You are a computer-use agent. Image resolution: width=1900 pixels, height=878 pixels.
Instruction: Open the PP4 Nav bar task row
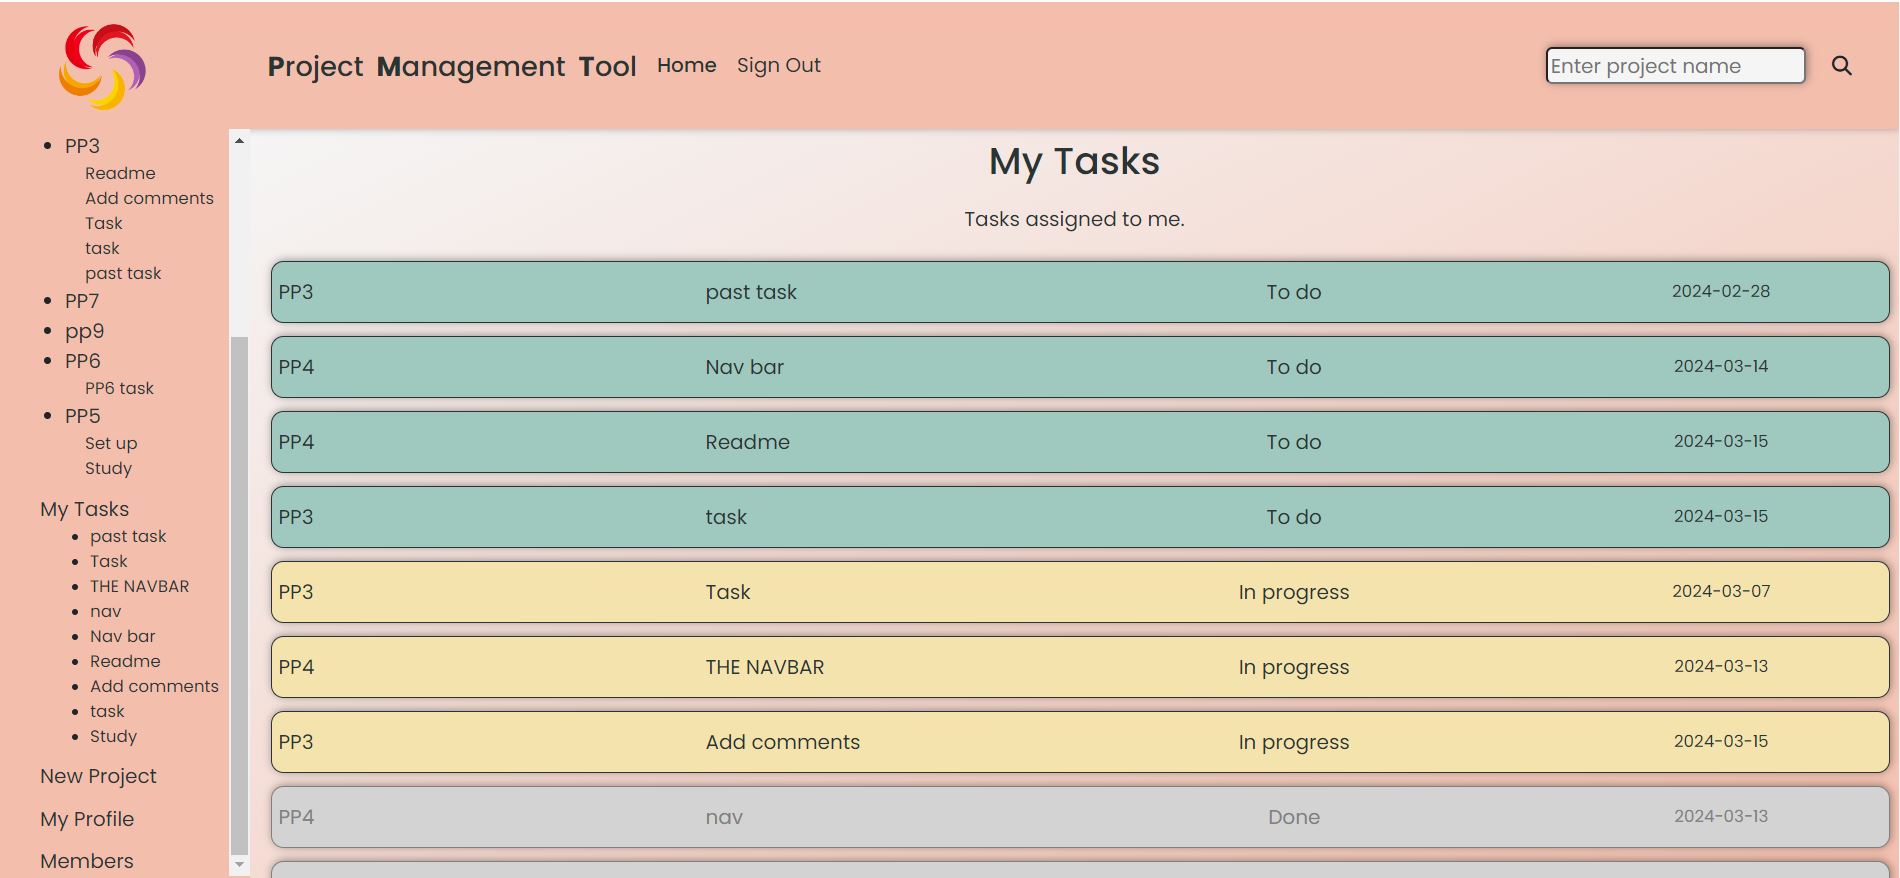point(1080,367)
